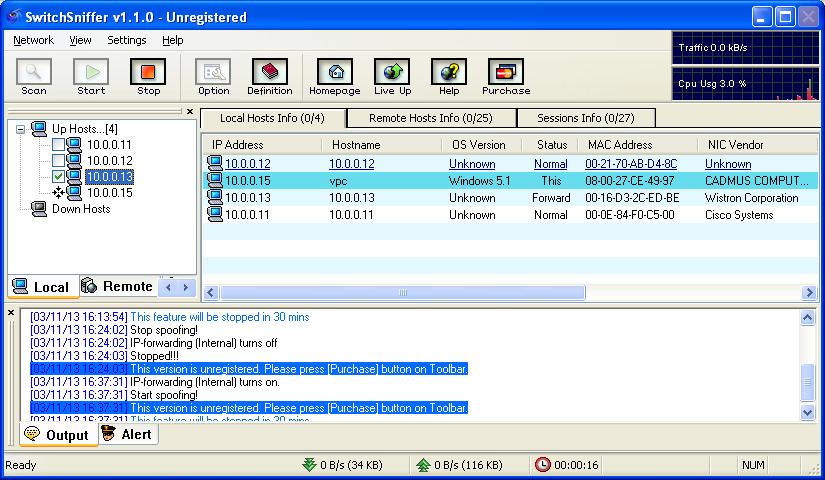The image size is (825, 480).
Task: Select tree item 10.0.0.13
Action: click(109, 176)
